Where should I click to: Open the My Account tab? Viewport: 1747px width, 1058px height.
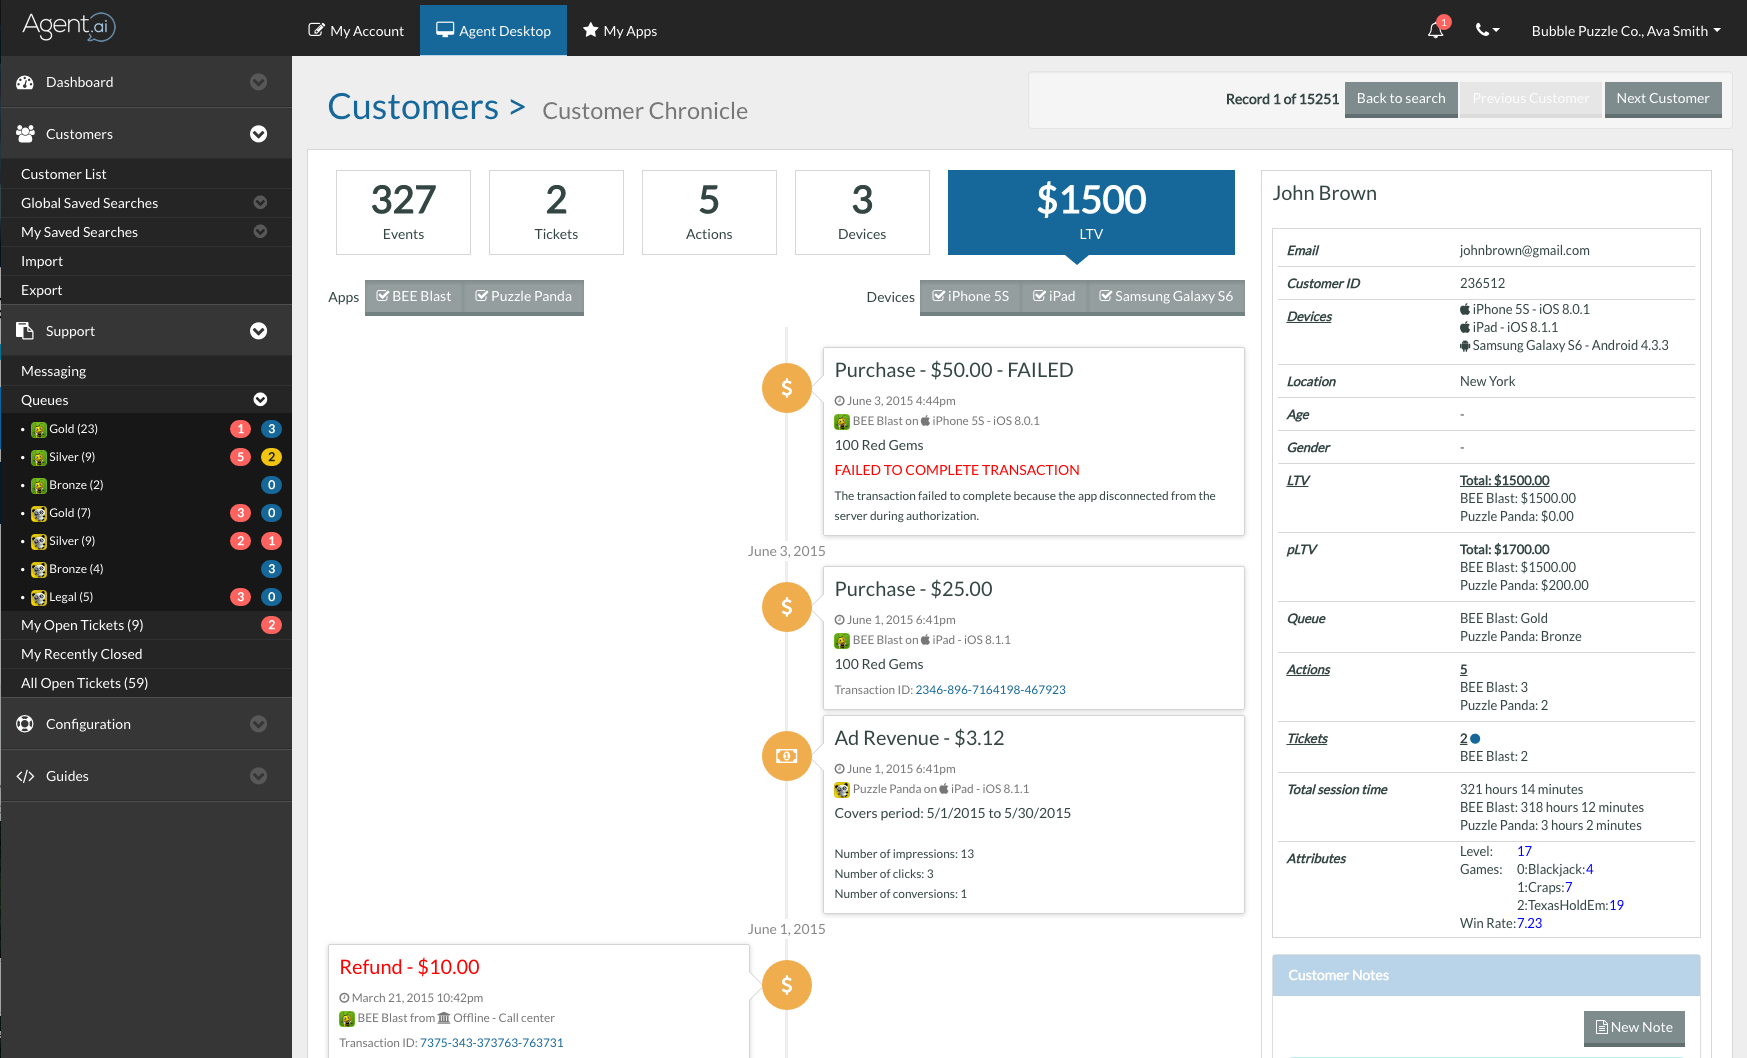(x=356, y=31)
